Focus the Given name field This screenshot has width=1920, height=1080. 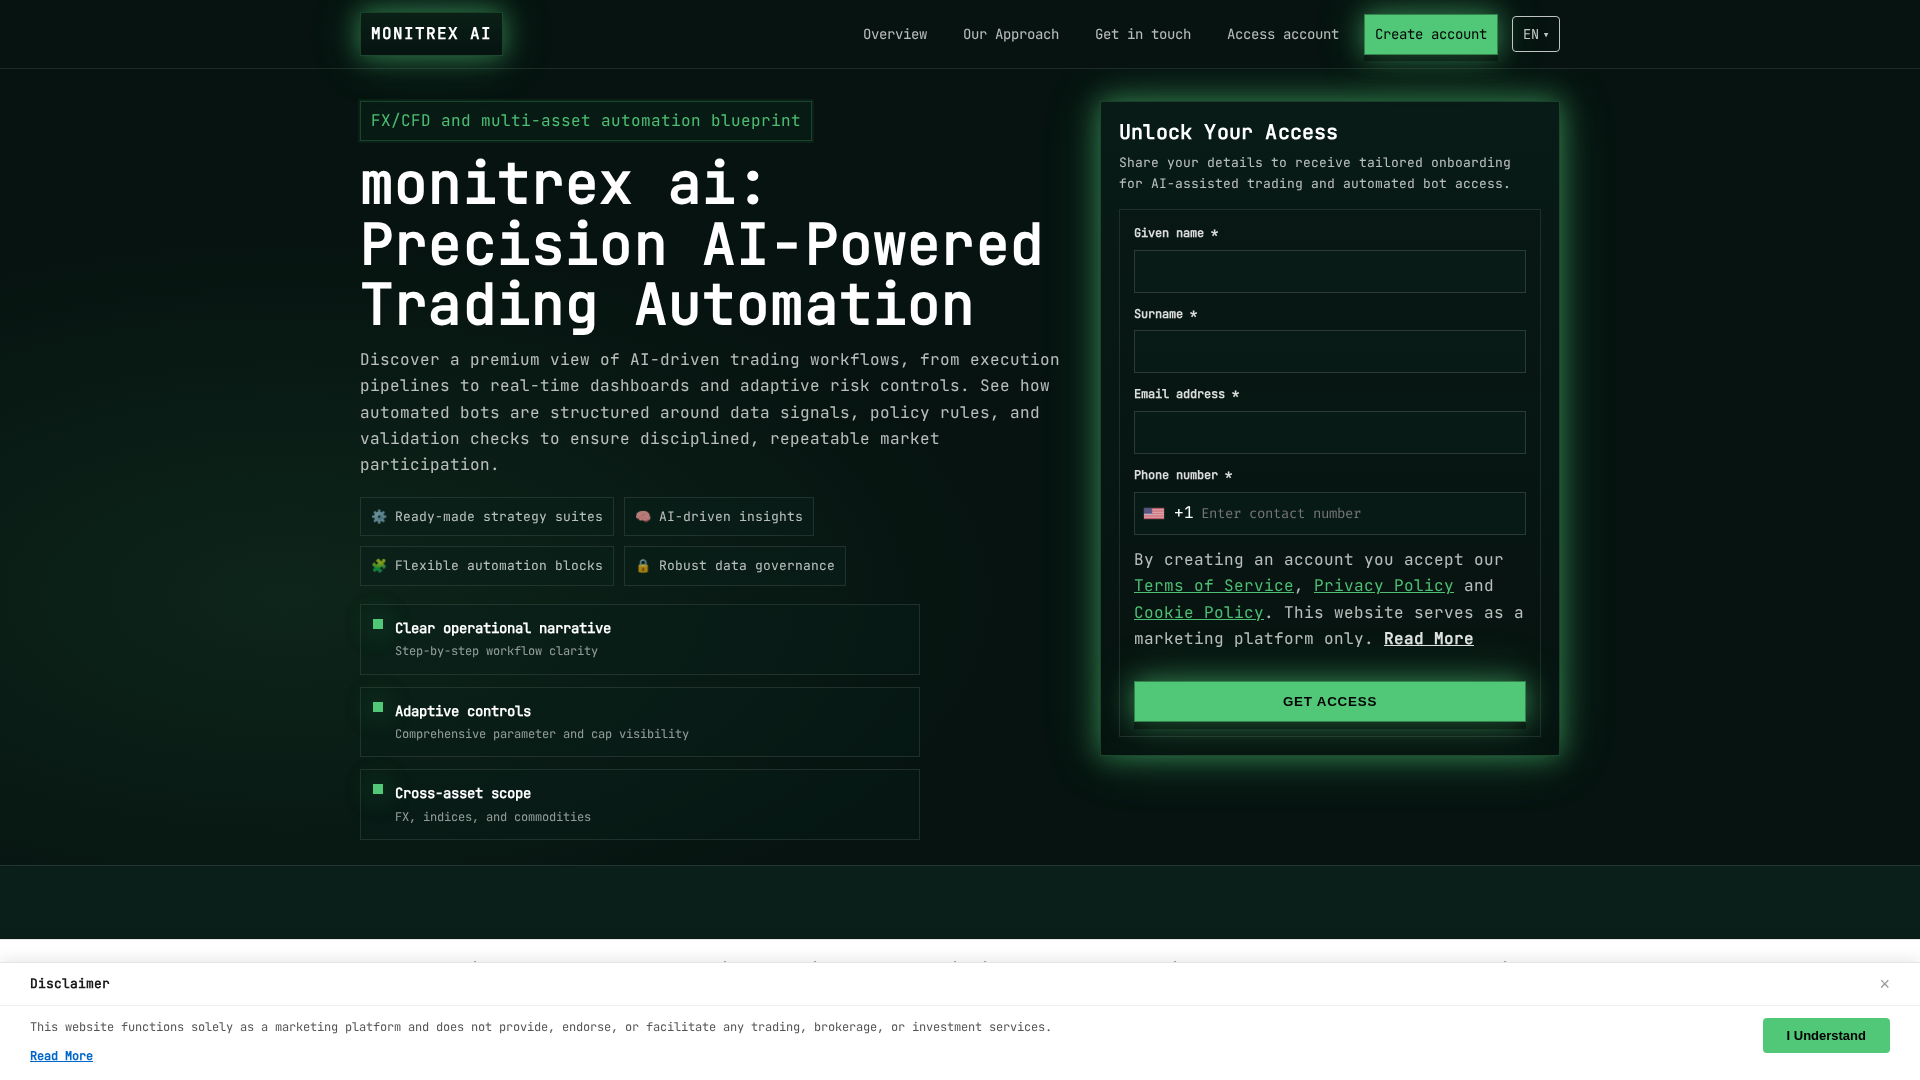click(1330, 271)
